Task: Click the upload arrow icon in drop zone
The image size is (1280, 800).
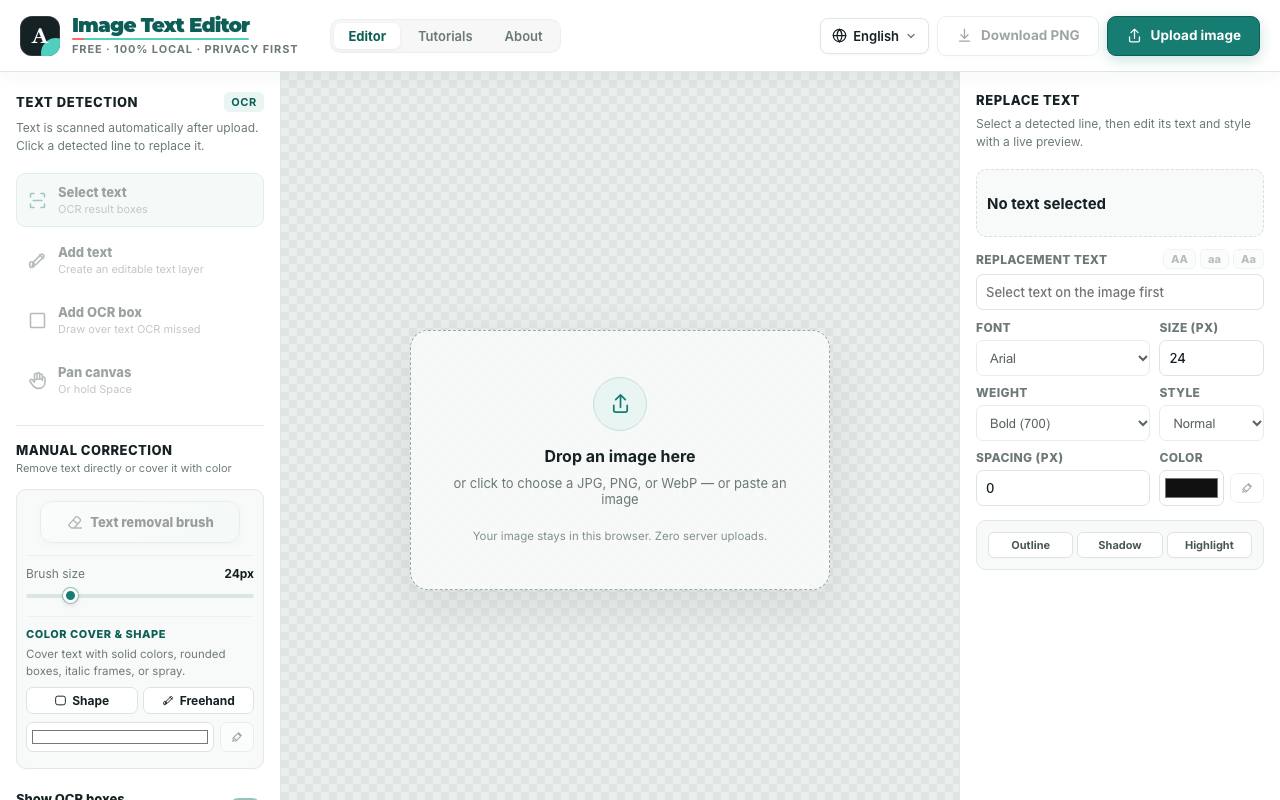Action: (620, 404)
